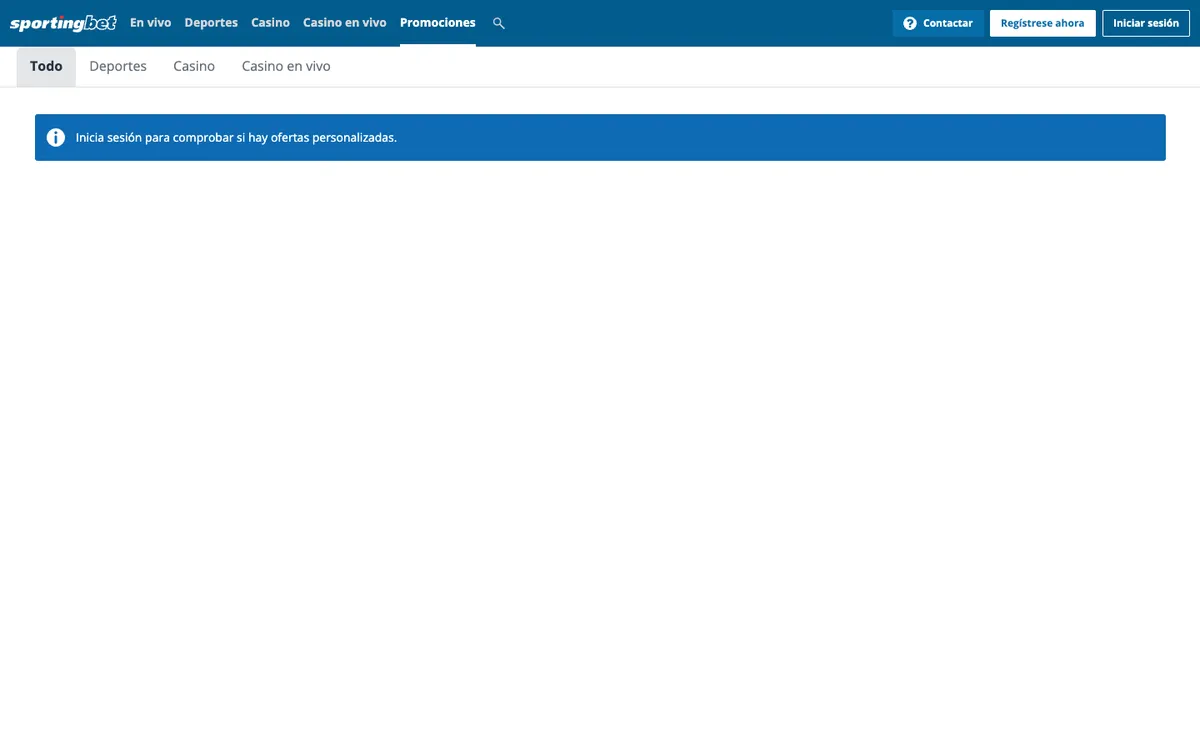Click the Iniciar sesión button
This screenshot has width=1200, height=750.
point(1146,23)
